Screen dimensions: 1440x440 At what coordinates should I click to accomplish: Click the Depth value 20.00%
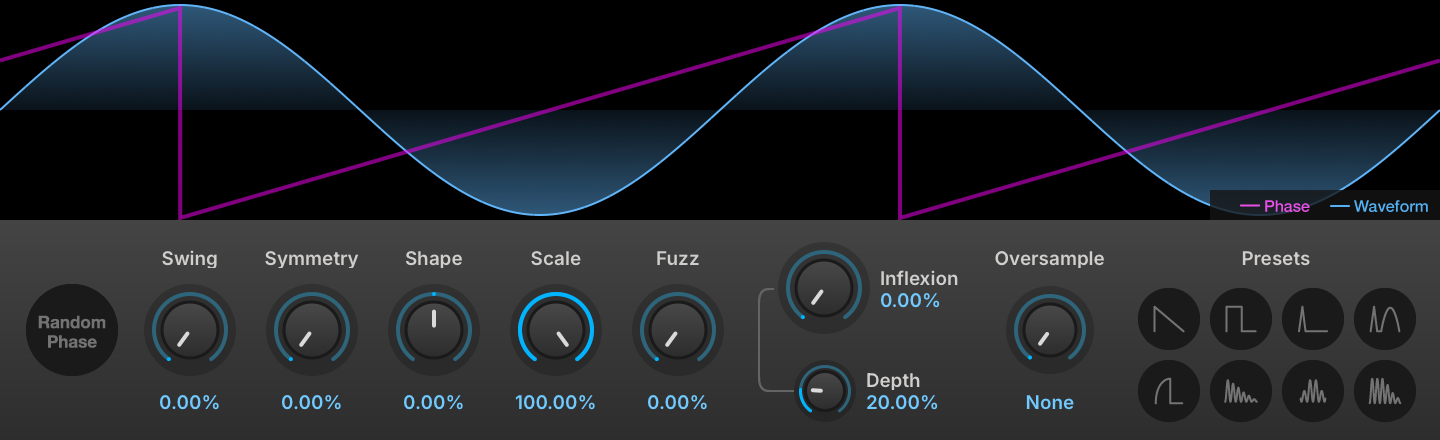click(902, 403)
